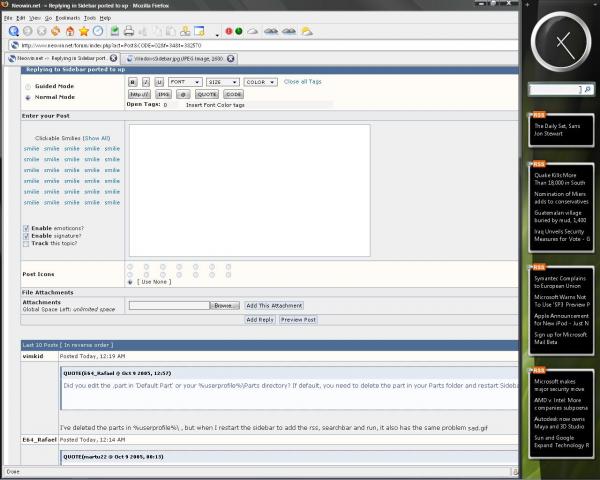This screenshot has height=480, width=600.
Task: Click the RSS badge above Daily Set feed
Action: [538, 115]
